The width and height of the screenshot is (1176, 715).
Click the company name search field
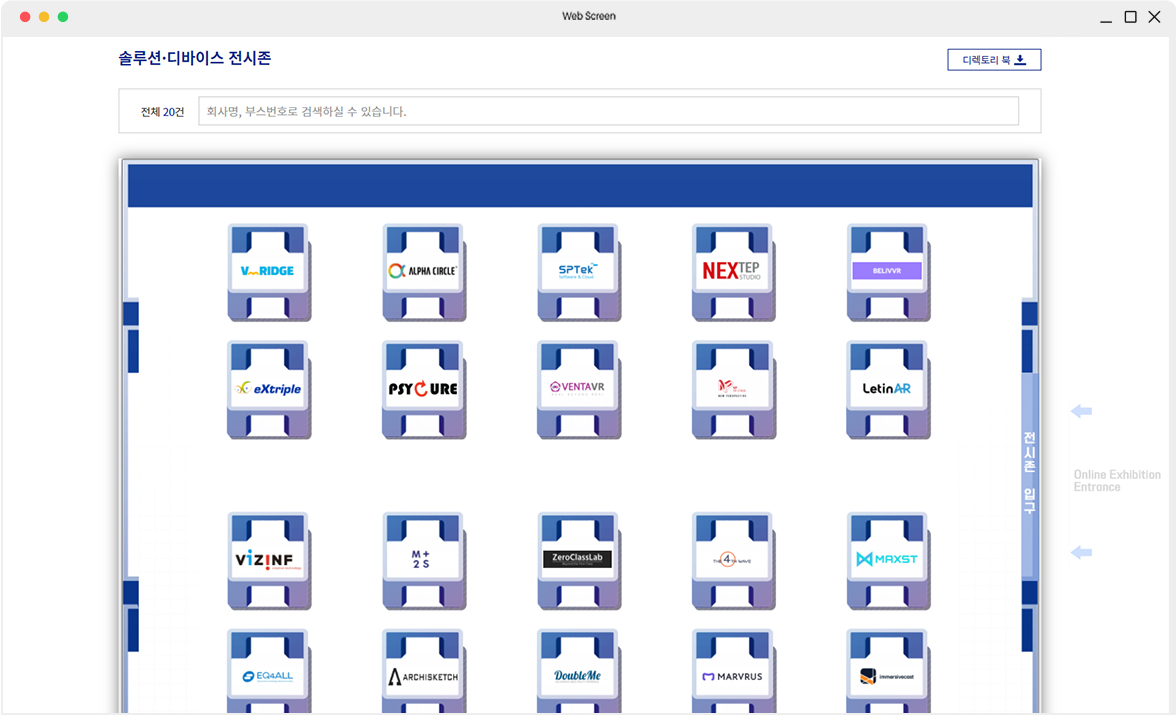pyautogui.click(x=608, y=111)
